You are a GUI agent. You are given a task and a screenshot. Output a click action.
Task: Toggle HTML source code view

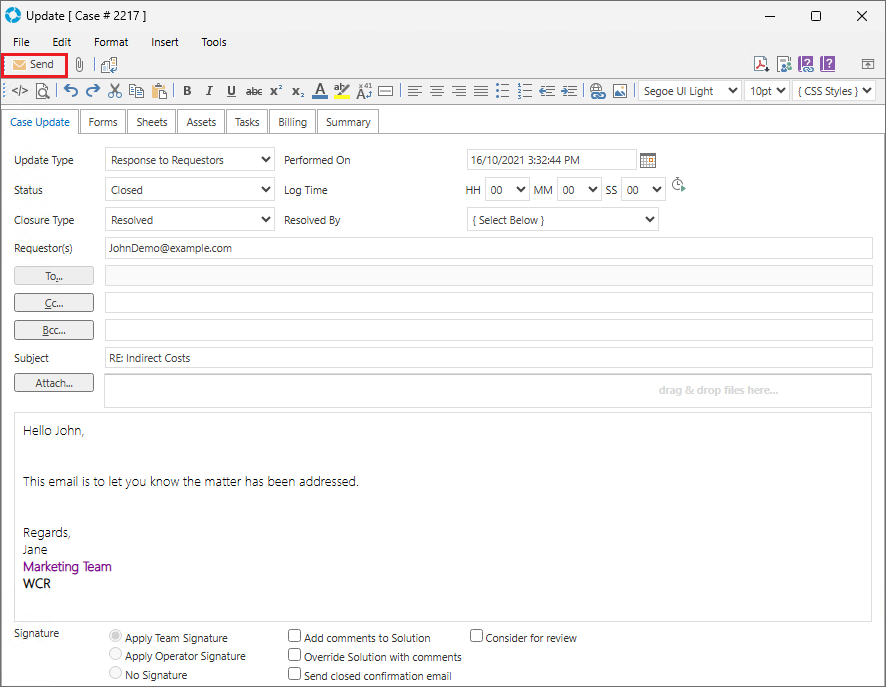(x=20, y=91)
